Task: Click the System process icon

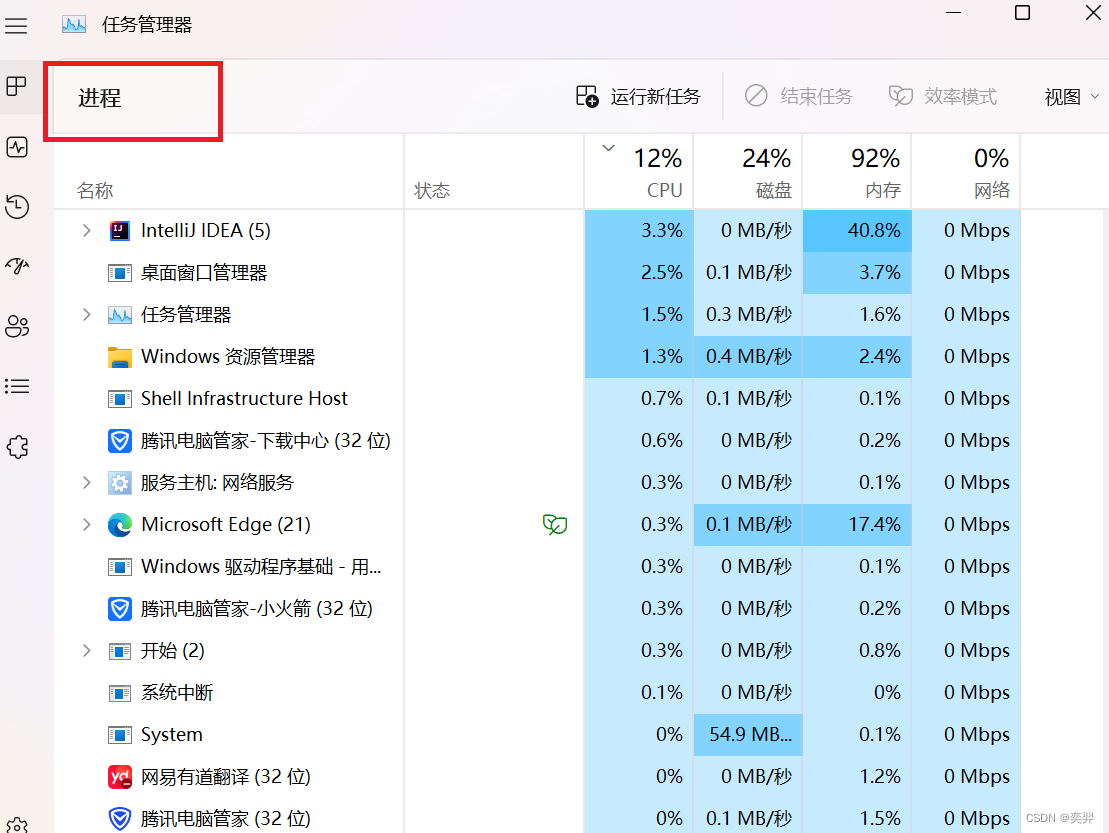Action: [x=120, y=735]
